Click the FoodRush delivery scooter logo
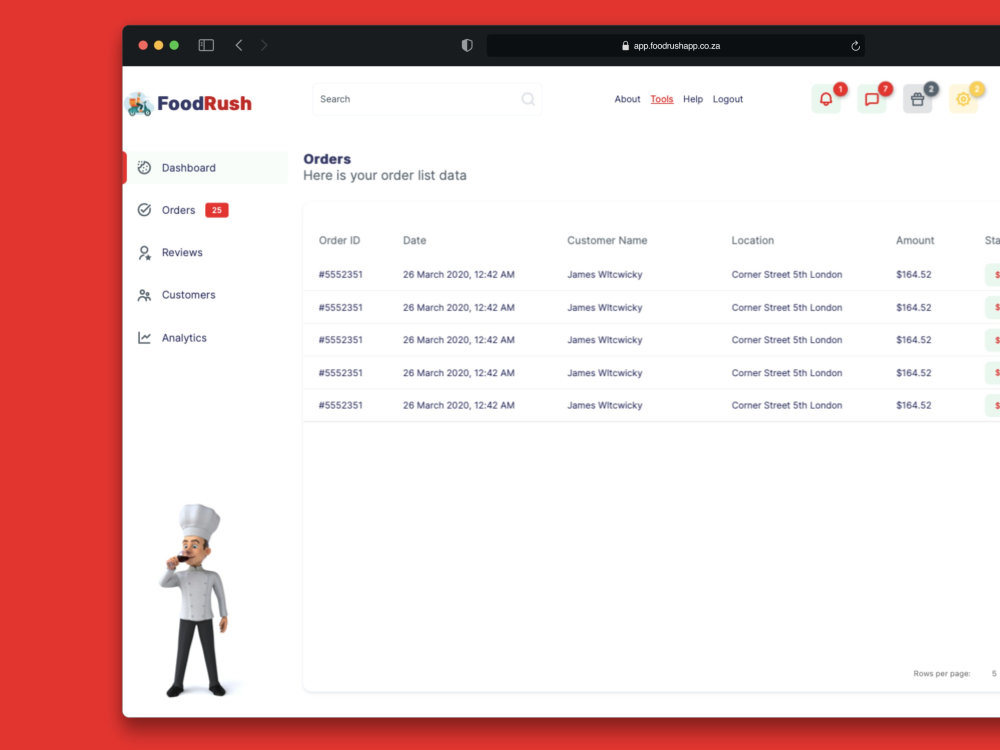1000x750 pixels. pos(137,102)
